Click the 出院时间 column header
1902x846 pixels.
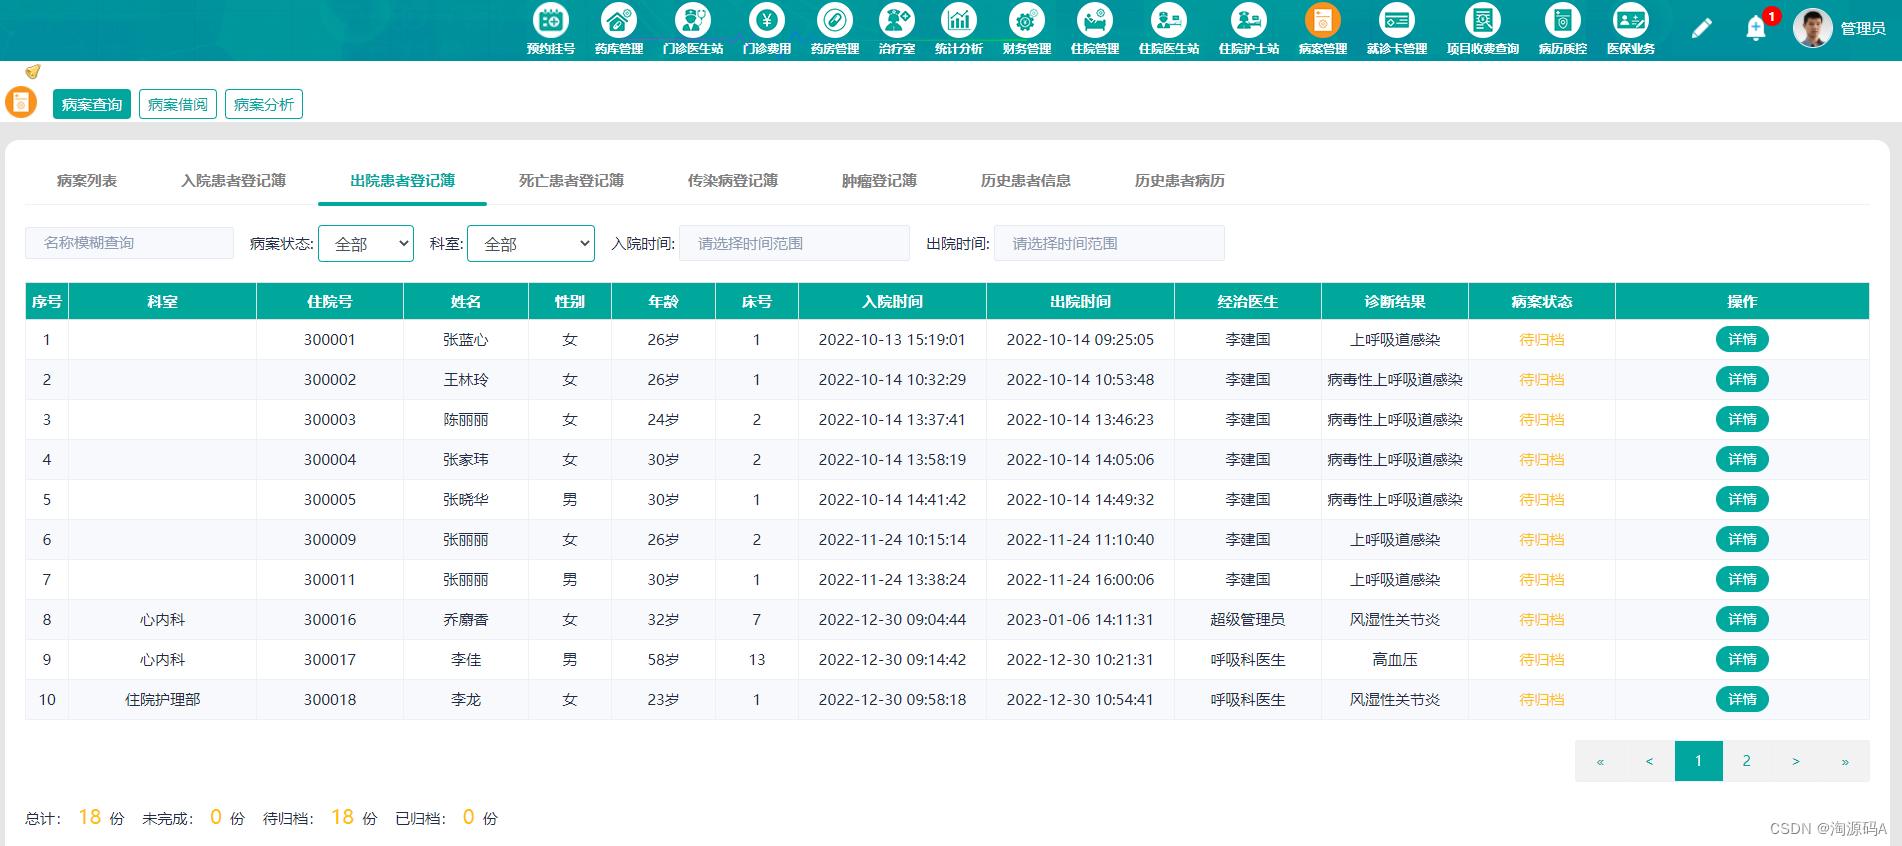click(1080, 301)
